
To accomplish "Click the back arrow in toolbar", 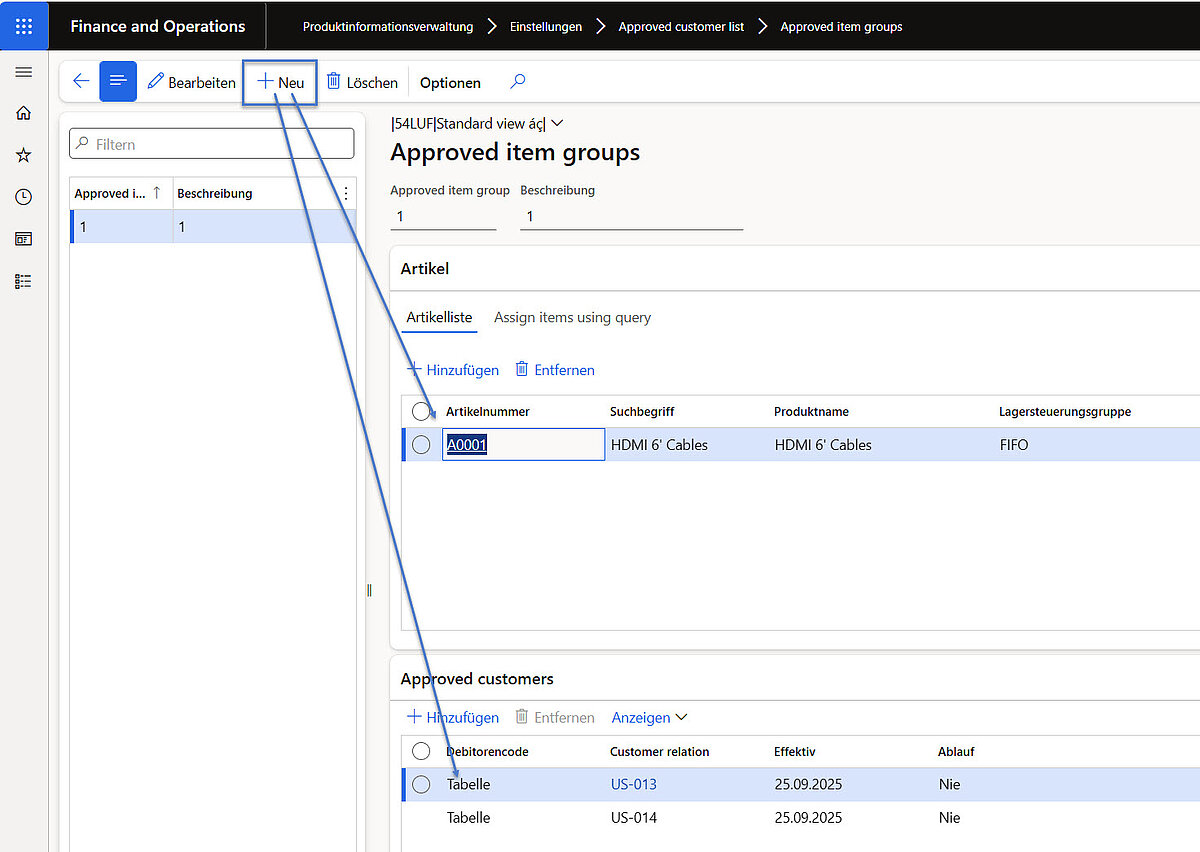I will click(x=81, y=82).
